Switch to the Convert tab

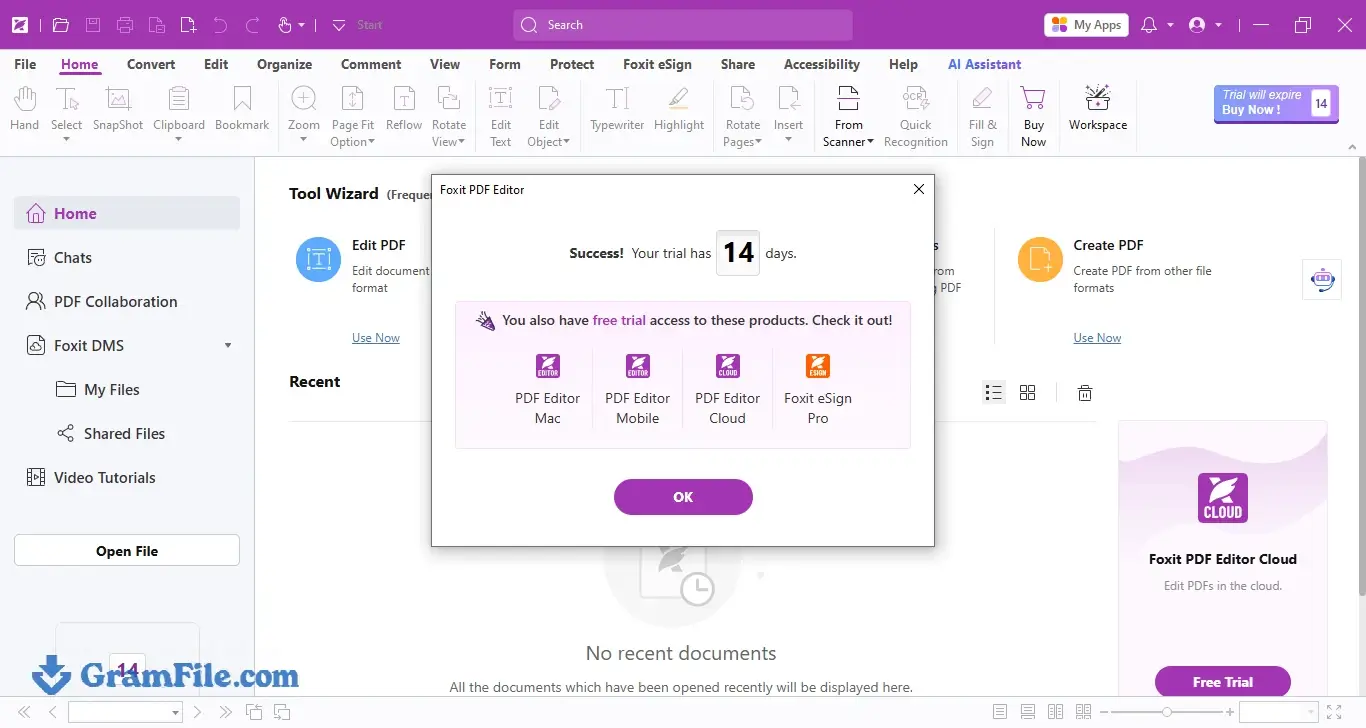(151, 64)
